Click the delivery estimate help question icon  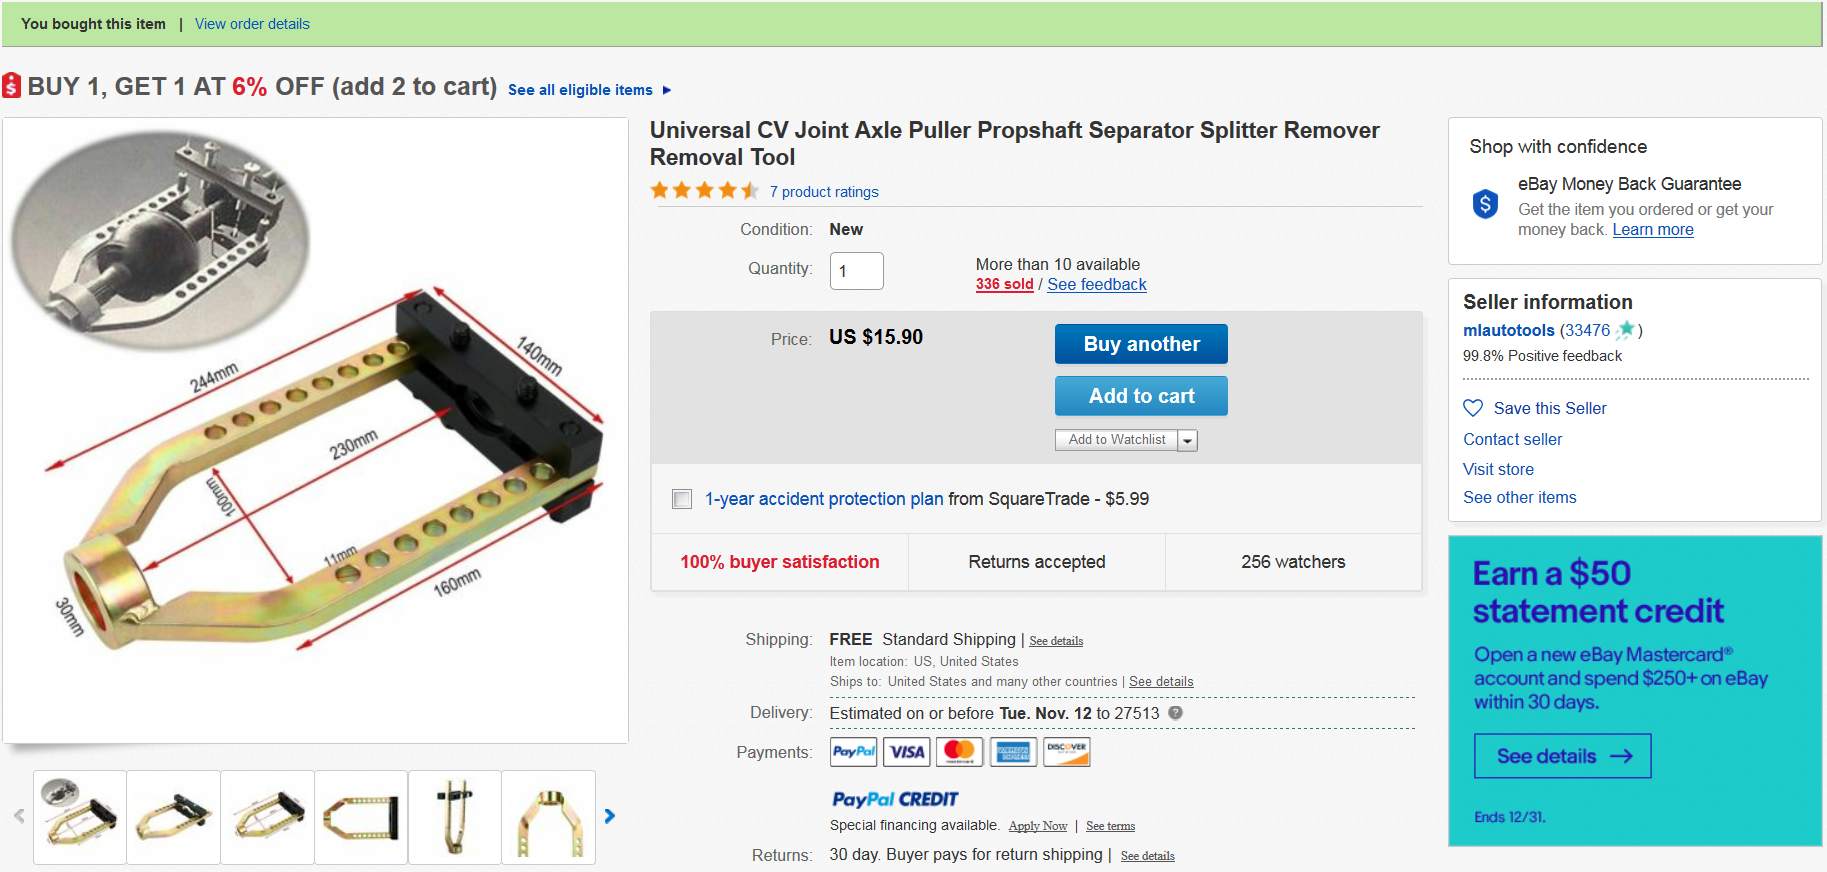pyautogui.click(x=1176, y=713)
